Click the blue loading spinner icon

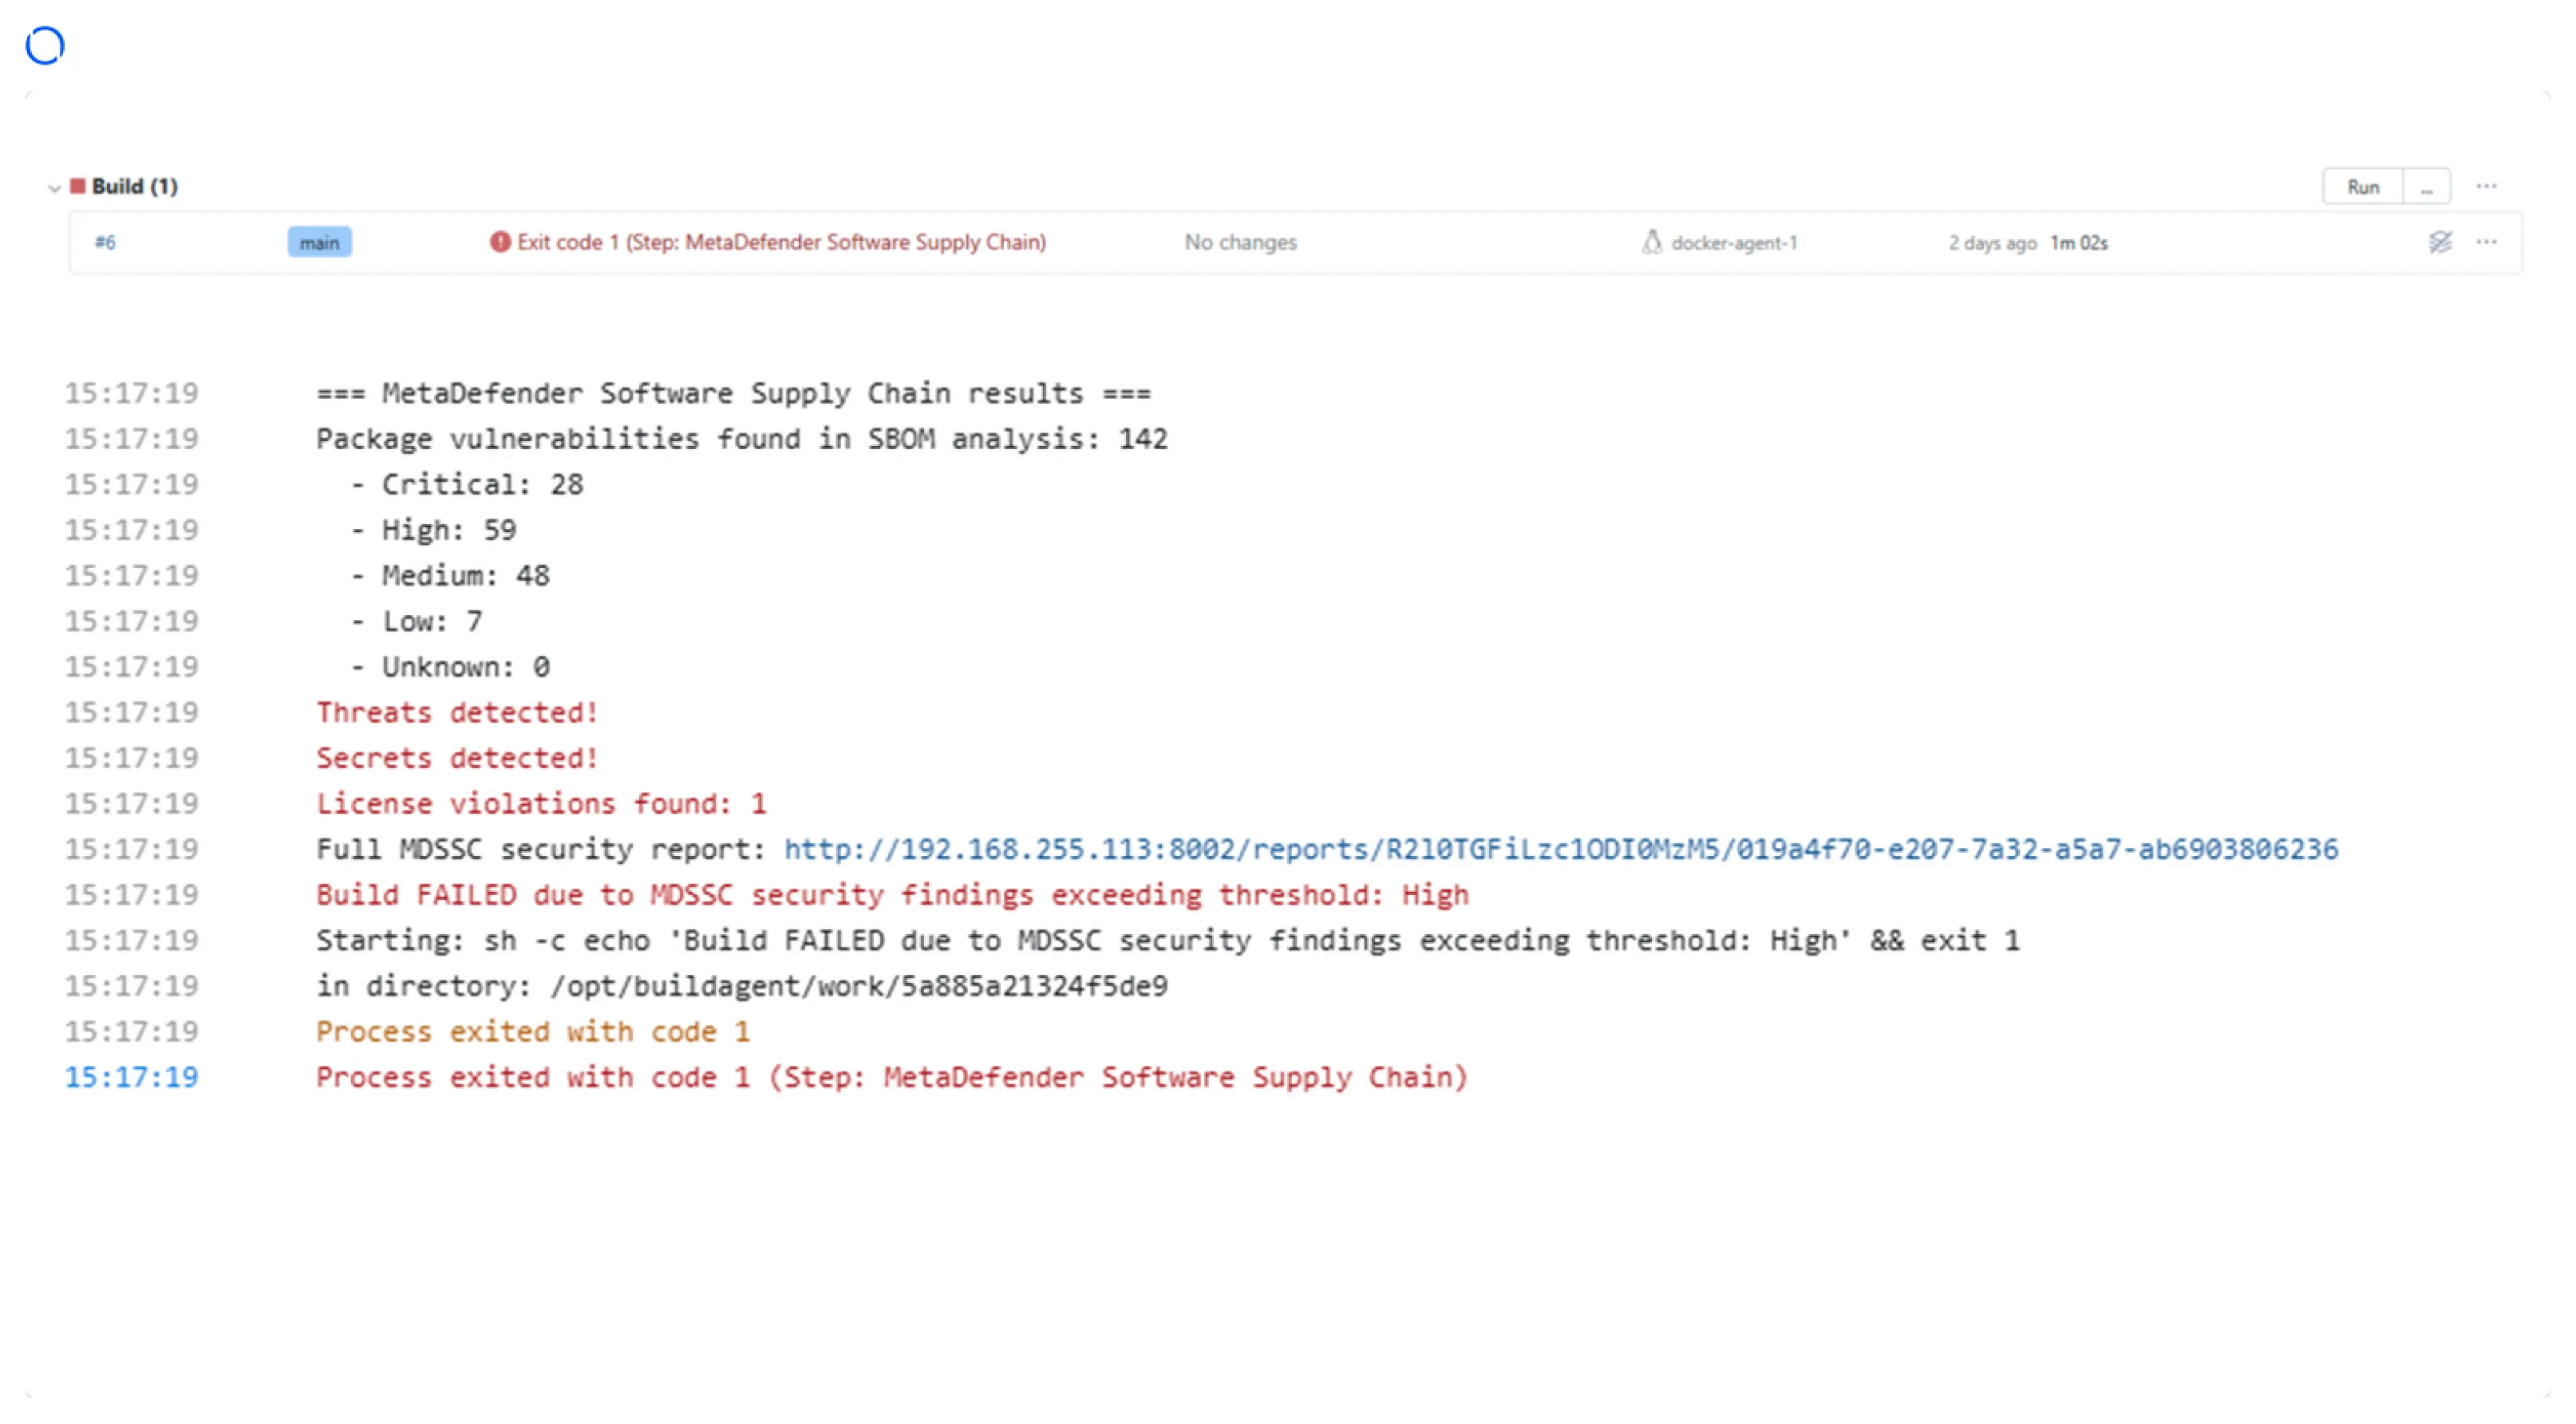click(x=45, y=46)
